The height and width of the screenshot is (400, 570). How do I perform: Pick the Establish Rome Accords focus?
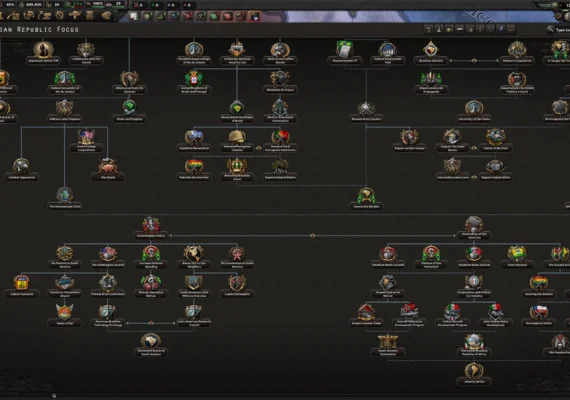pyautogui.click(x=474, y=257)
